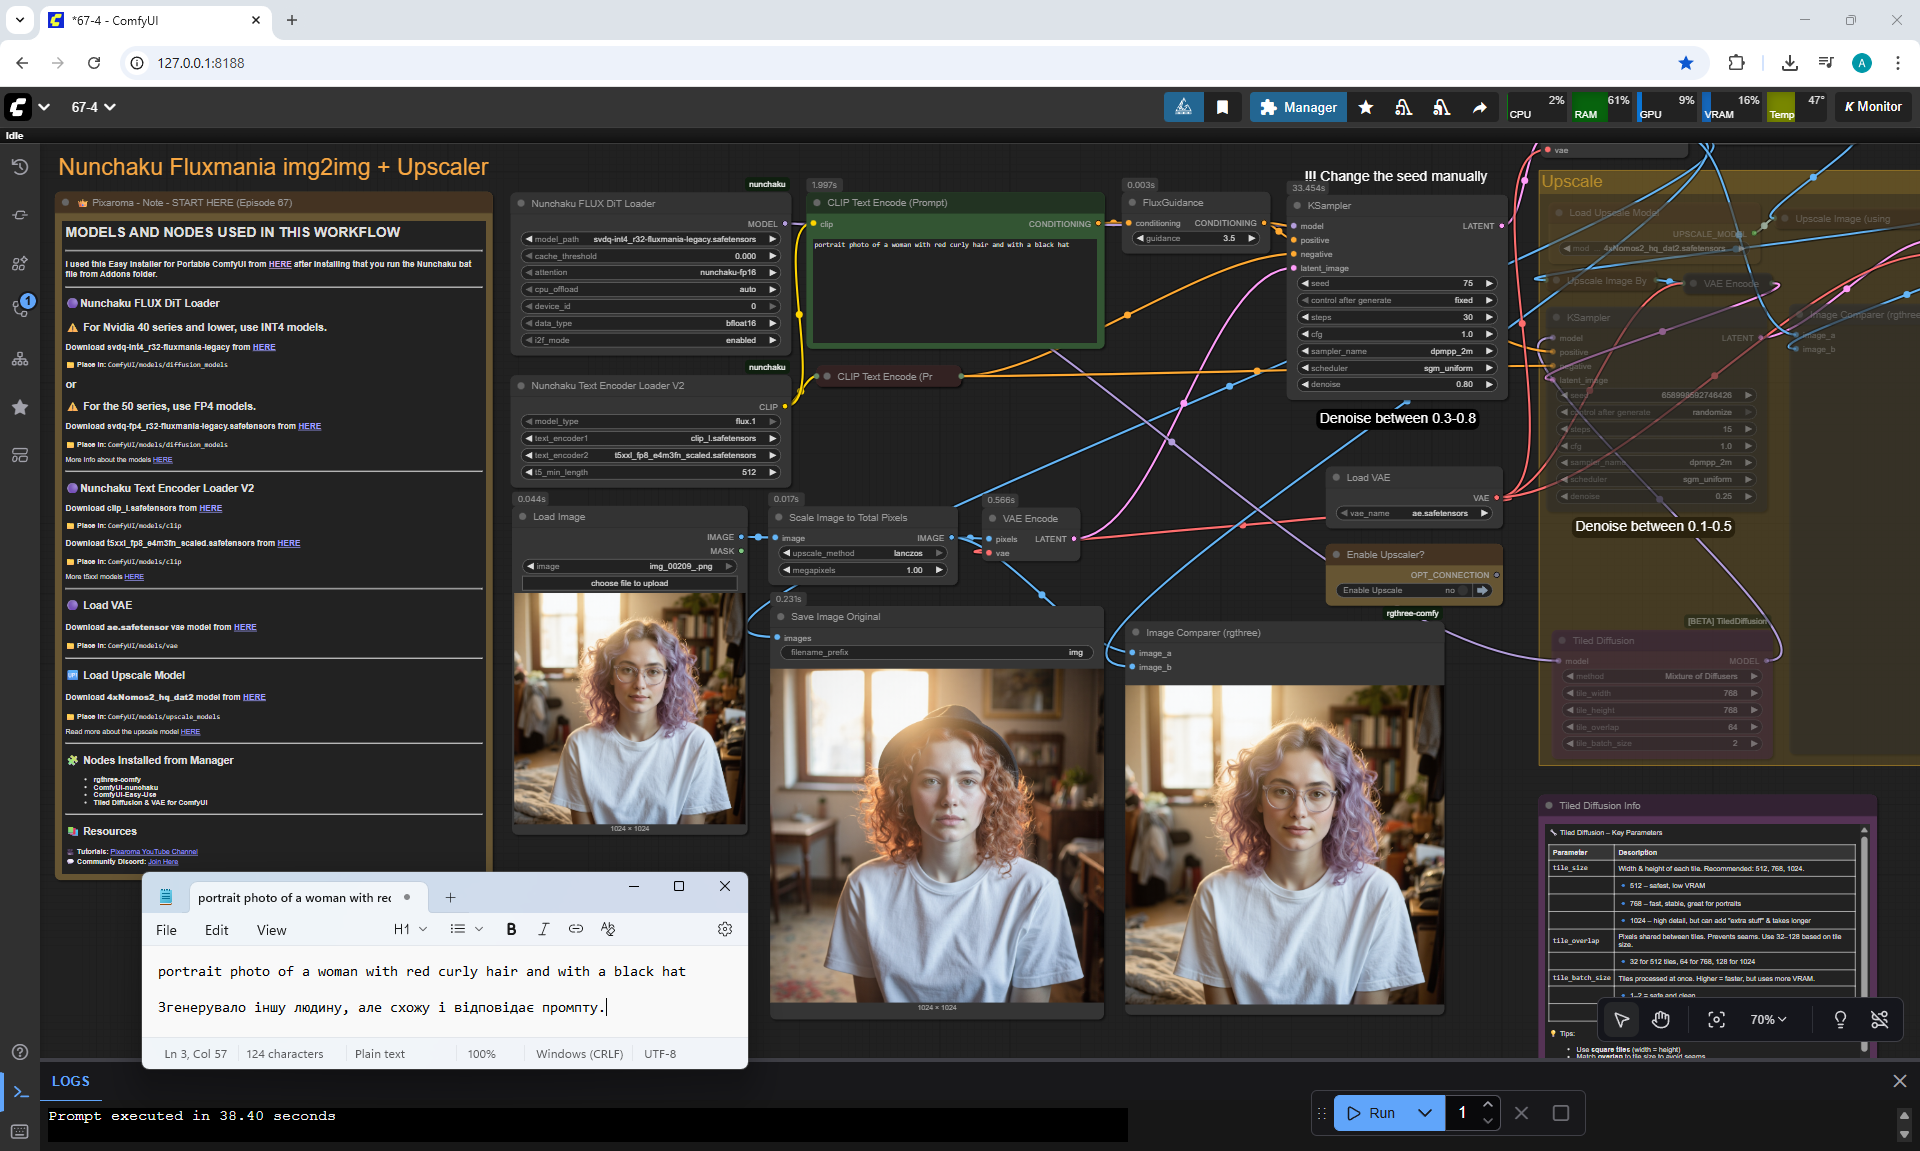
Task: Toggle the logs terminal panel icon
Action: click(x=20, y=1092)
